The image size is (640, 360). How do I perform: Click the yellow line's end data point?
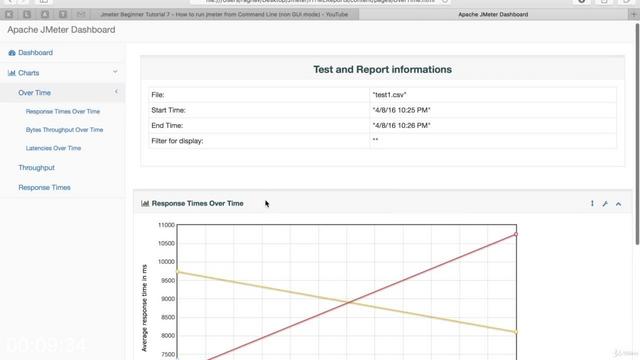tap(516, 332)
